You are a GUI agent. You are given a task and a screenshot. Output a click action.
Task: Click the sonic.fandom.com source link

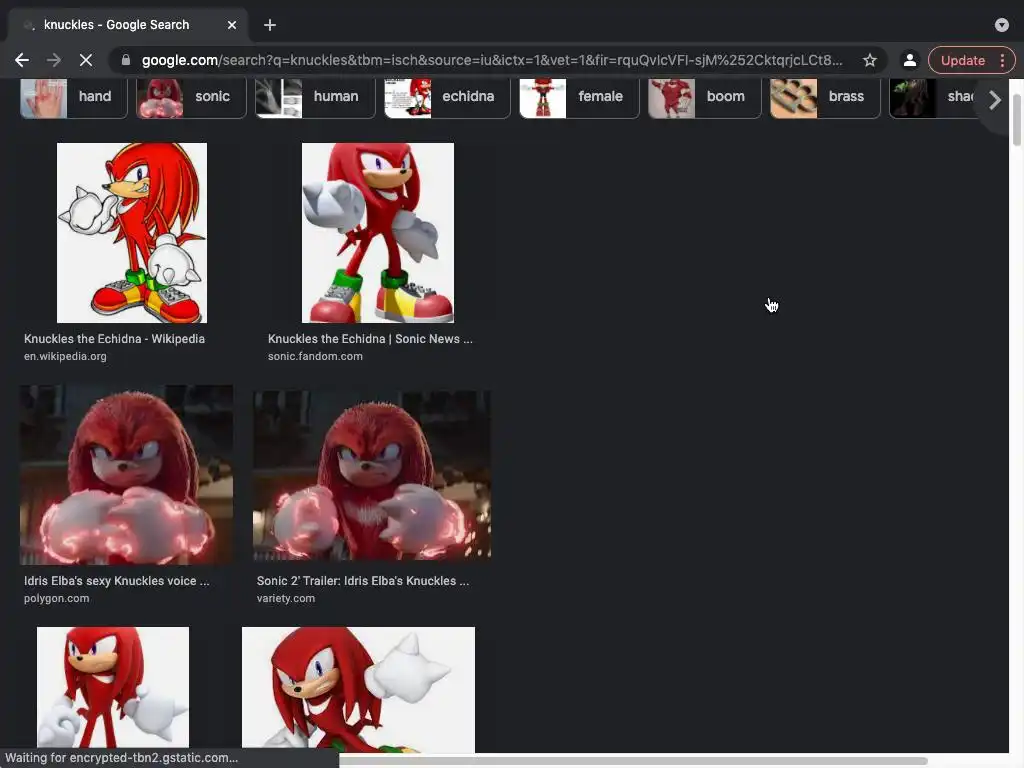315,357
